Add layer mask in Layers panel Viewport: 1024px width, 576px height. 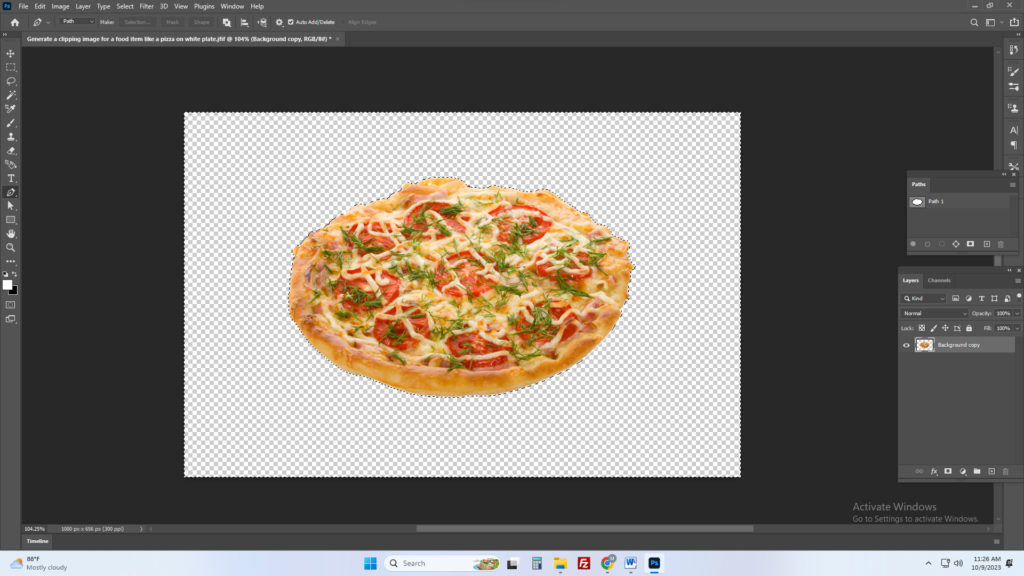(x=948, y=472)
